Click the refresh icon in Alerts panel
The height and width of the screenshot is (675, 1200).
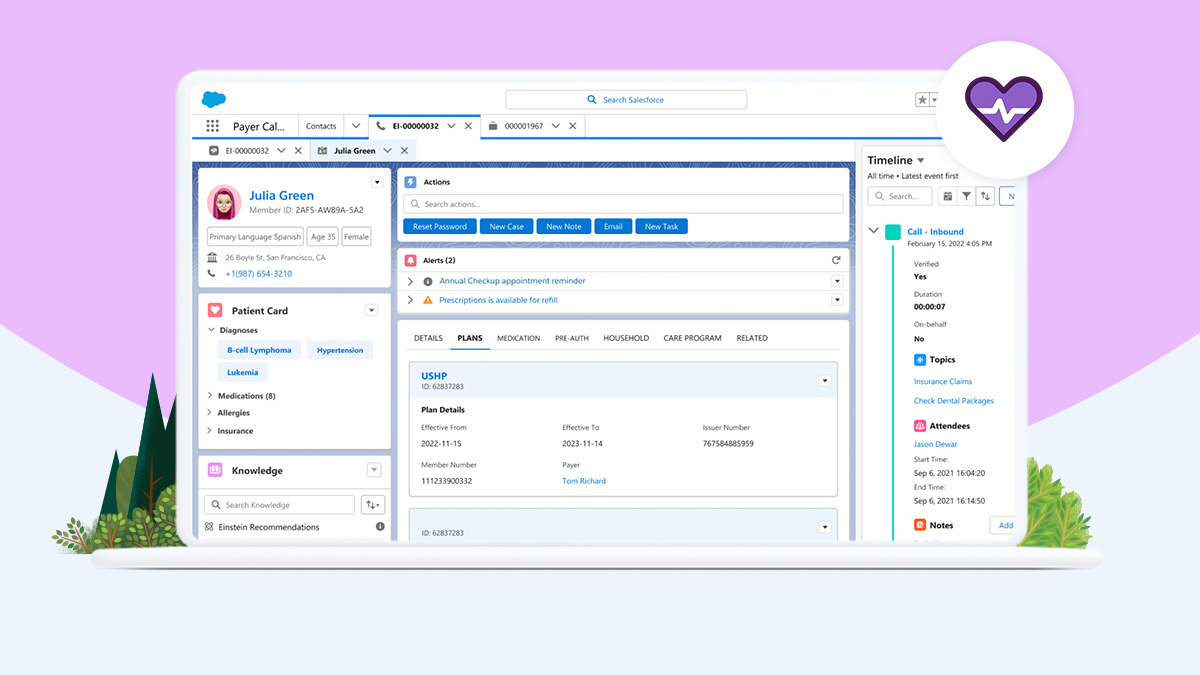836,259
